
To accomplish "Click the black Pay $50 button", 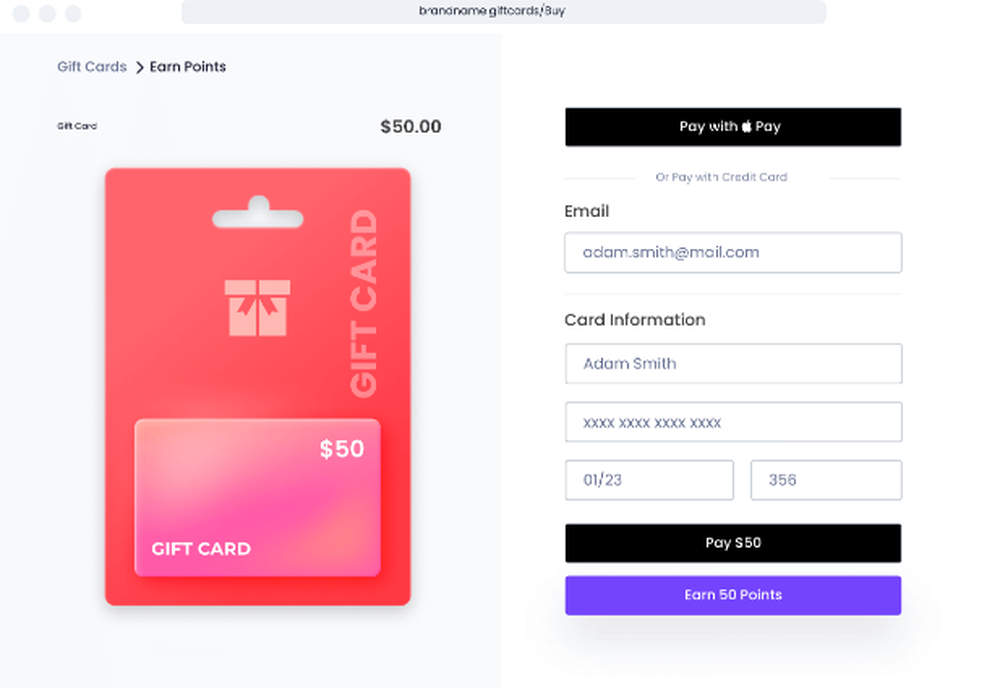I will pyautogui.click(x=733, y=543).
